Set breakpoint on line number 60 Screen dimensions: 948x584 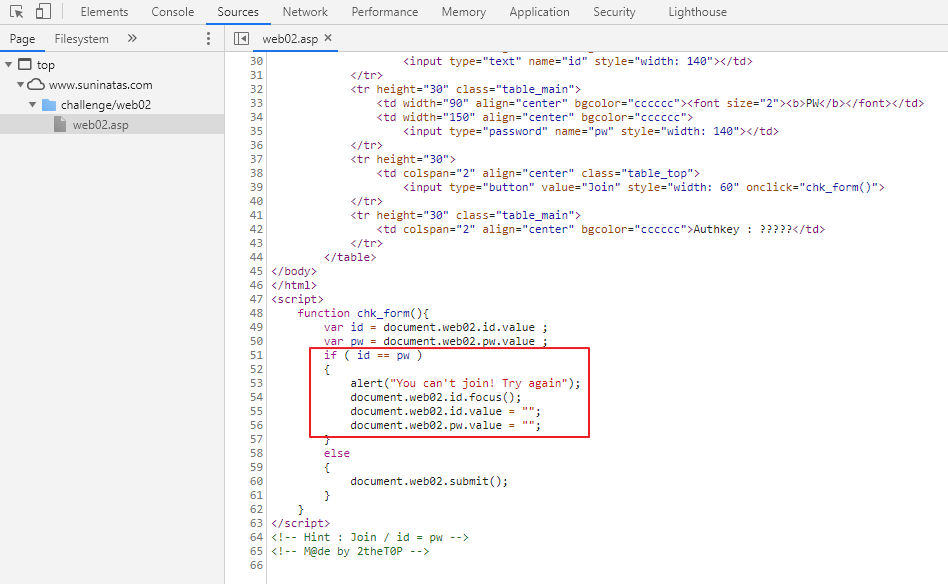[x=256, y=481]
